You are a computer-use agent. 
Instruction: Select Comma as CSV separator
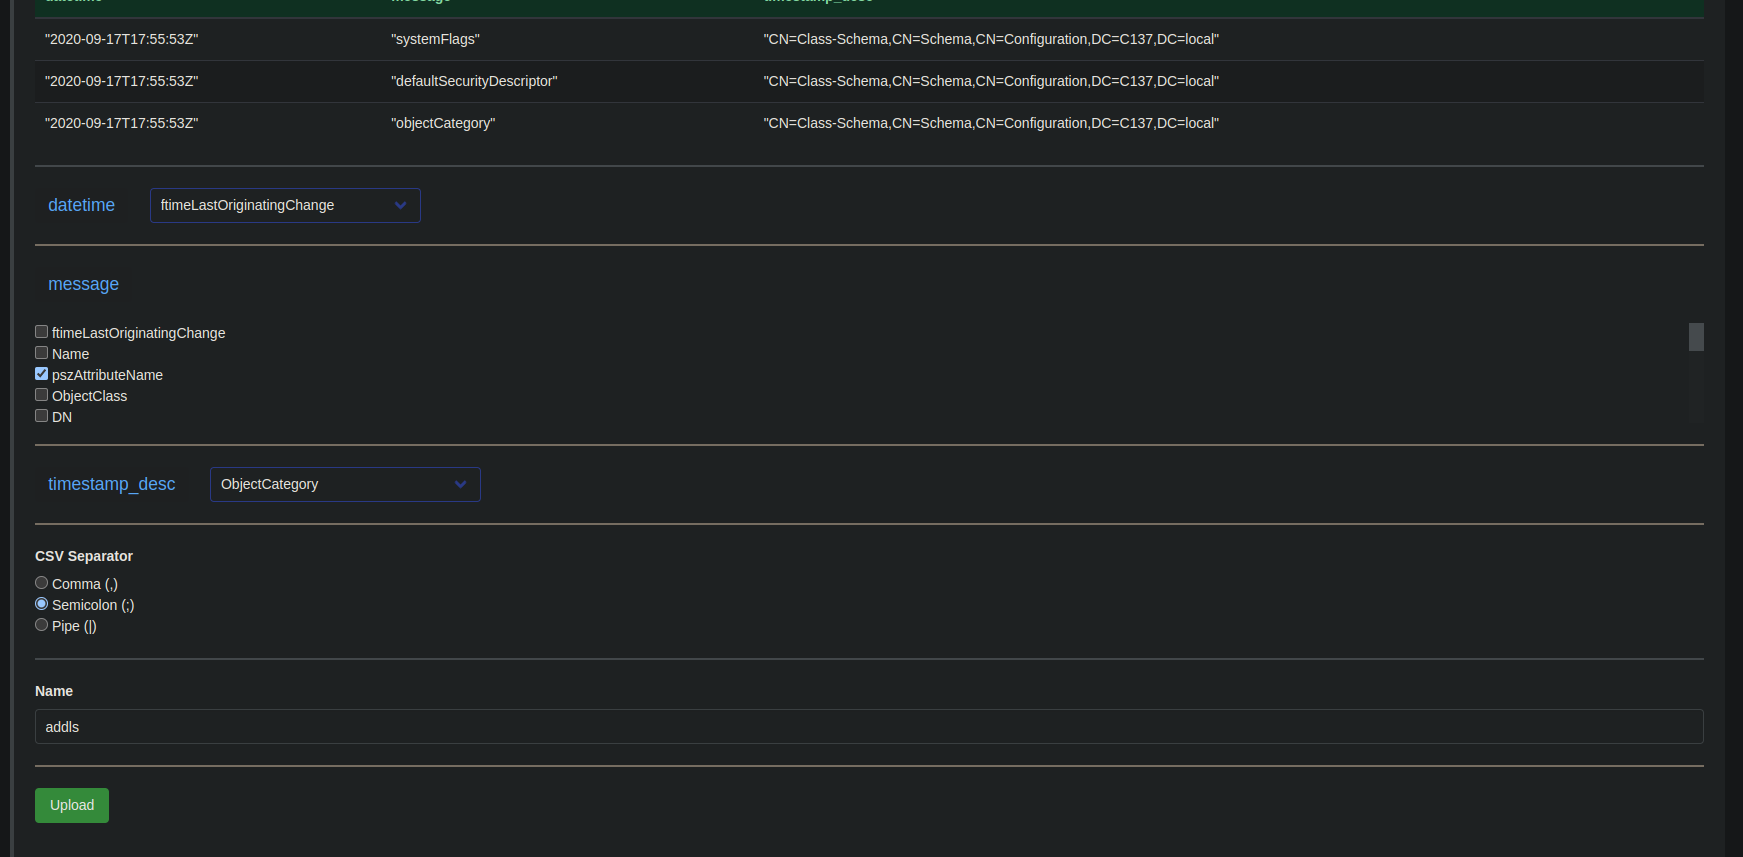[42, 583]
